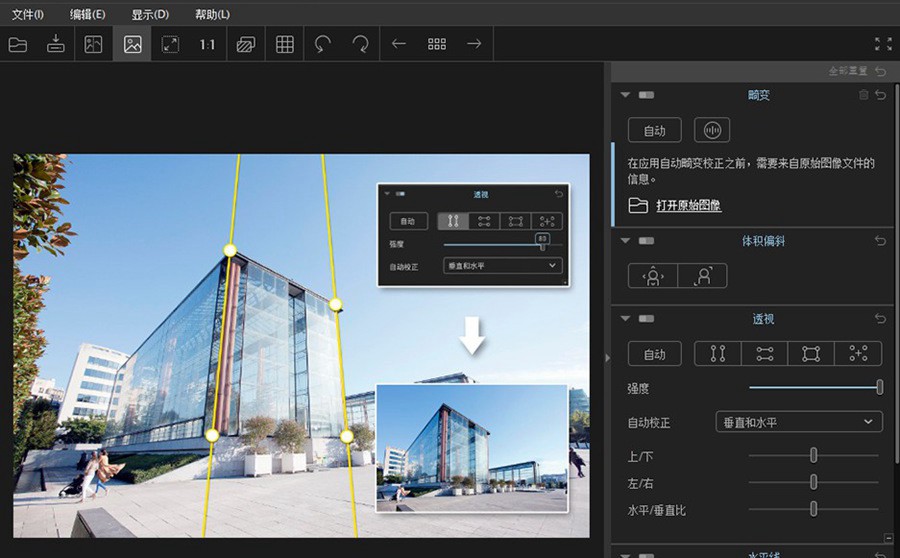Viewport: 900px width, 558px height.
Task: Toggle the 透视 correction switch
Action: [646, 318]
